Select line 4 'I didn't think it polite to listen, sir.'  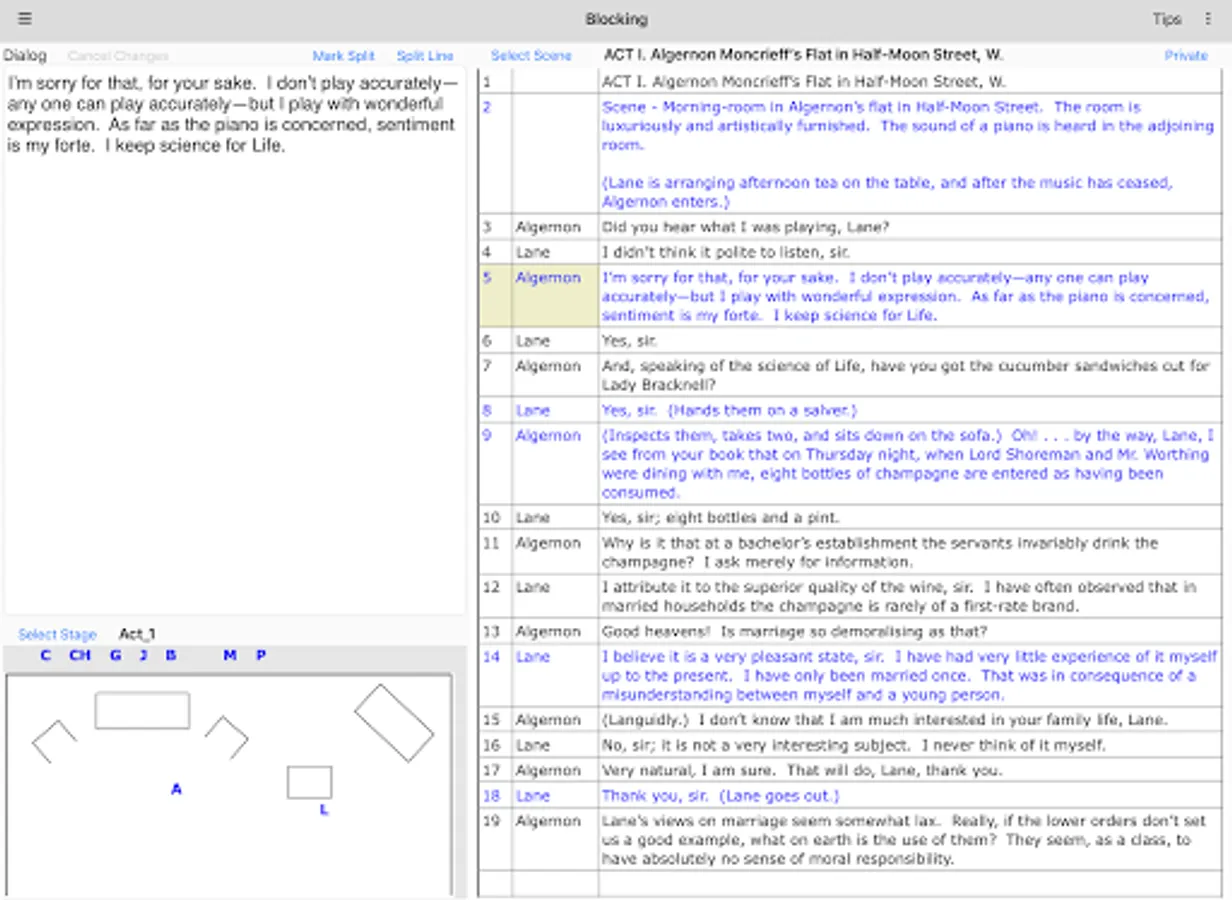850,252
